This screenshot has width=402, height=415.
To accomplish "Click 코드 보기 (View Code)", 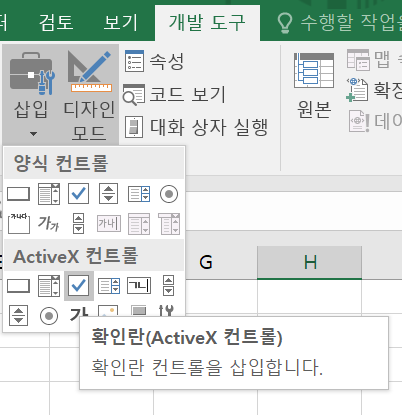I will point(175,94).
